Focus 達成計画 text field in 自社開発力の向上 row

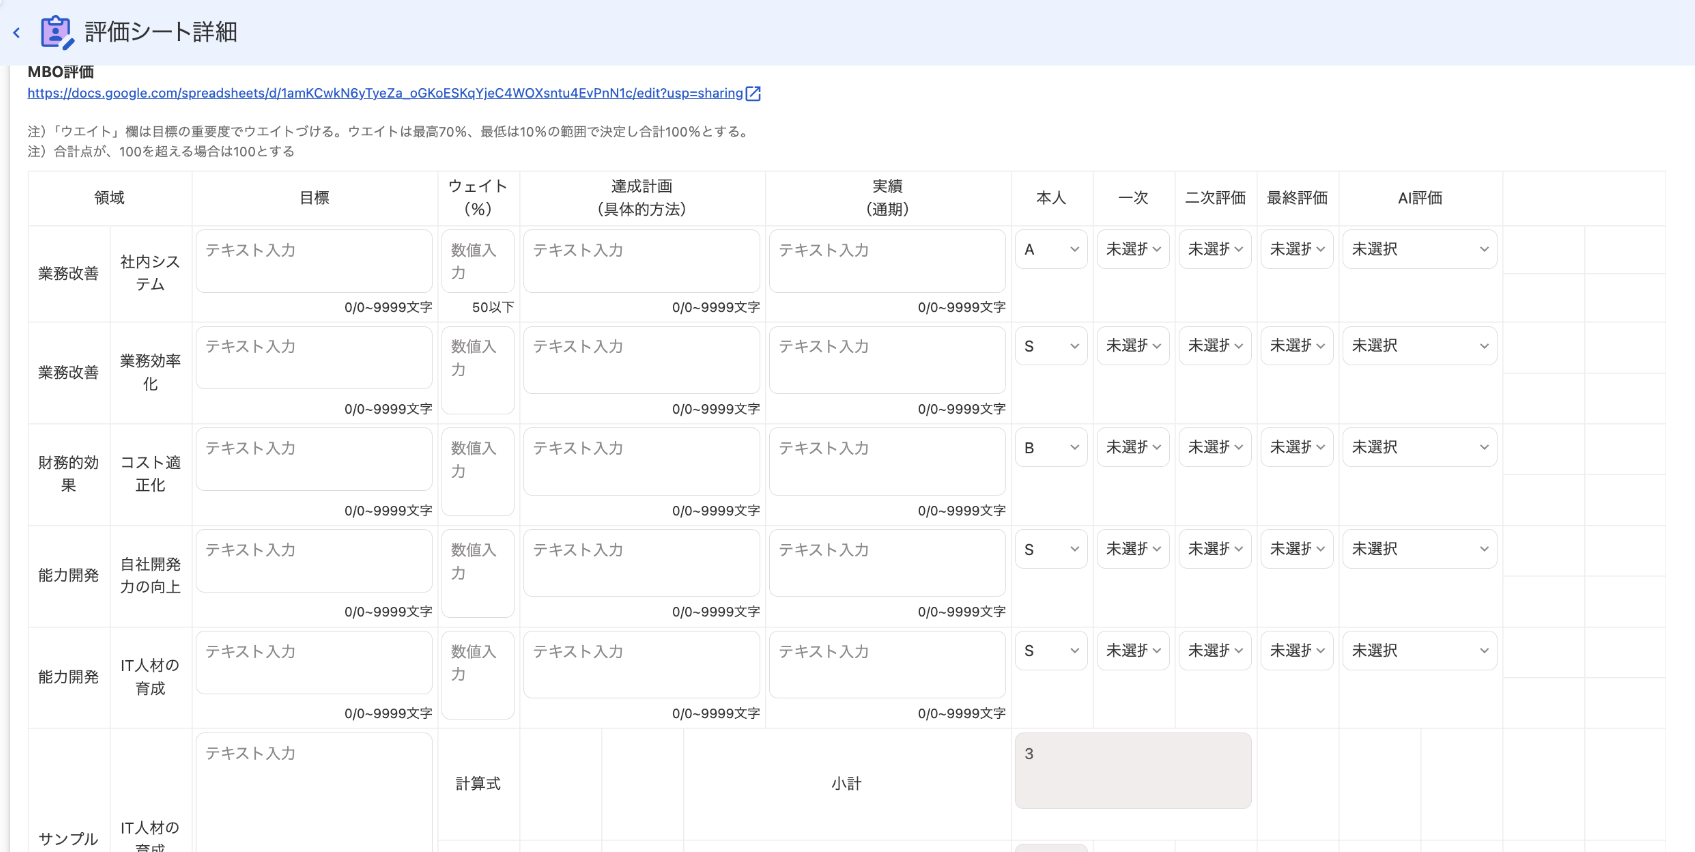(x=641, y=563)
